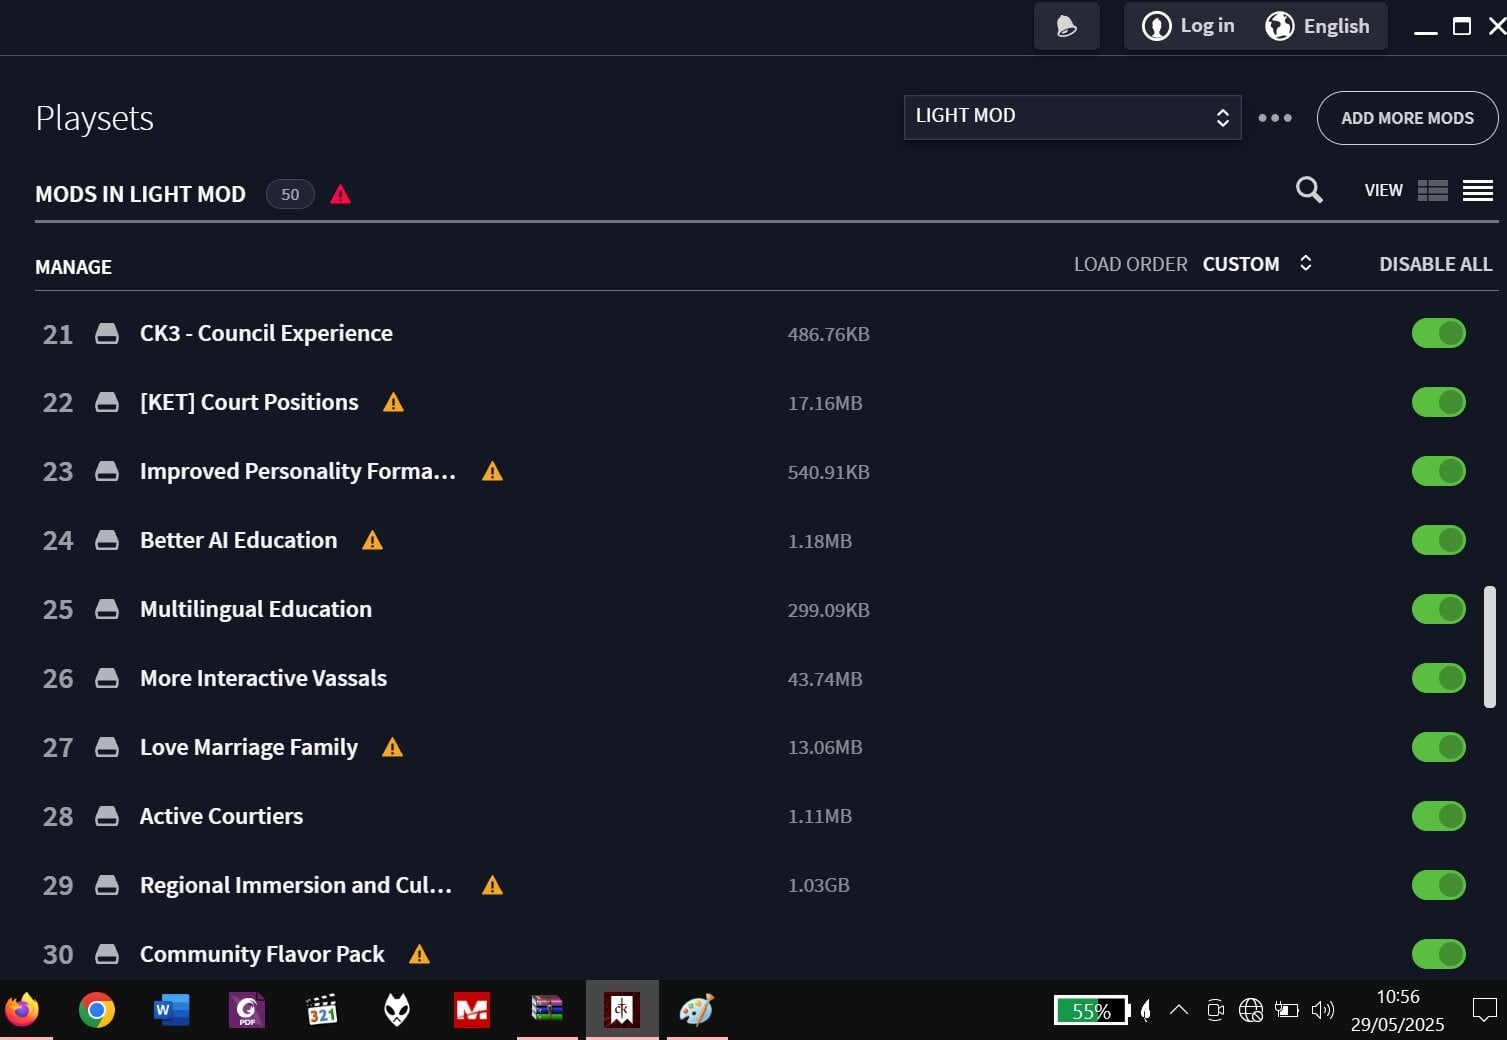Select the Multilingual Education mod name

(256, 609)
